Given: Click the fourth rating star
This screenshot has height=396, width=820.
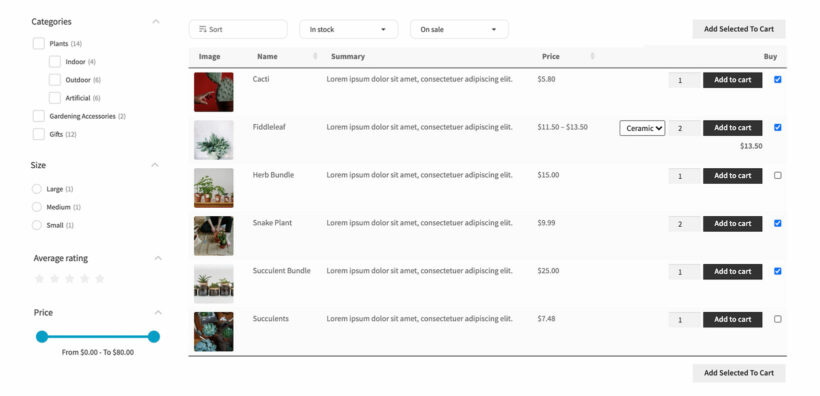Looking at the screenshot, I should [x=85, y=279].
